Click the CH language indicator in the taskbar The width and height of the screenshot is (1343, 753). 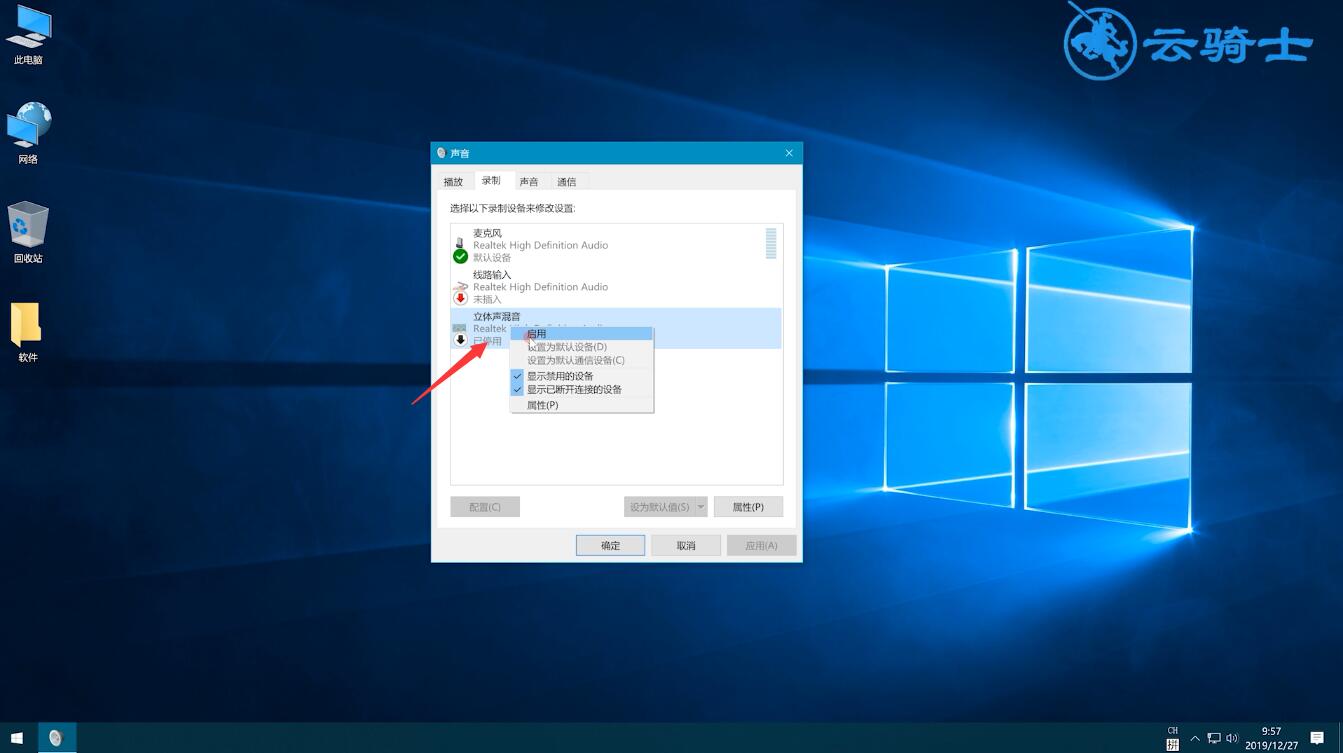pos(1173,731)
